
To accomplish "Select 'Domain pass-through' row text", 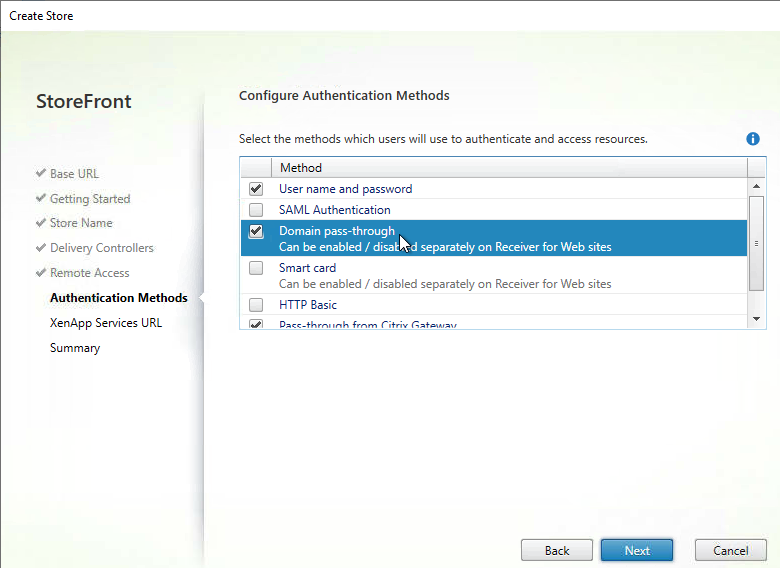I will point(337,231).
